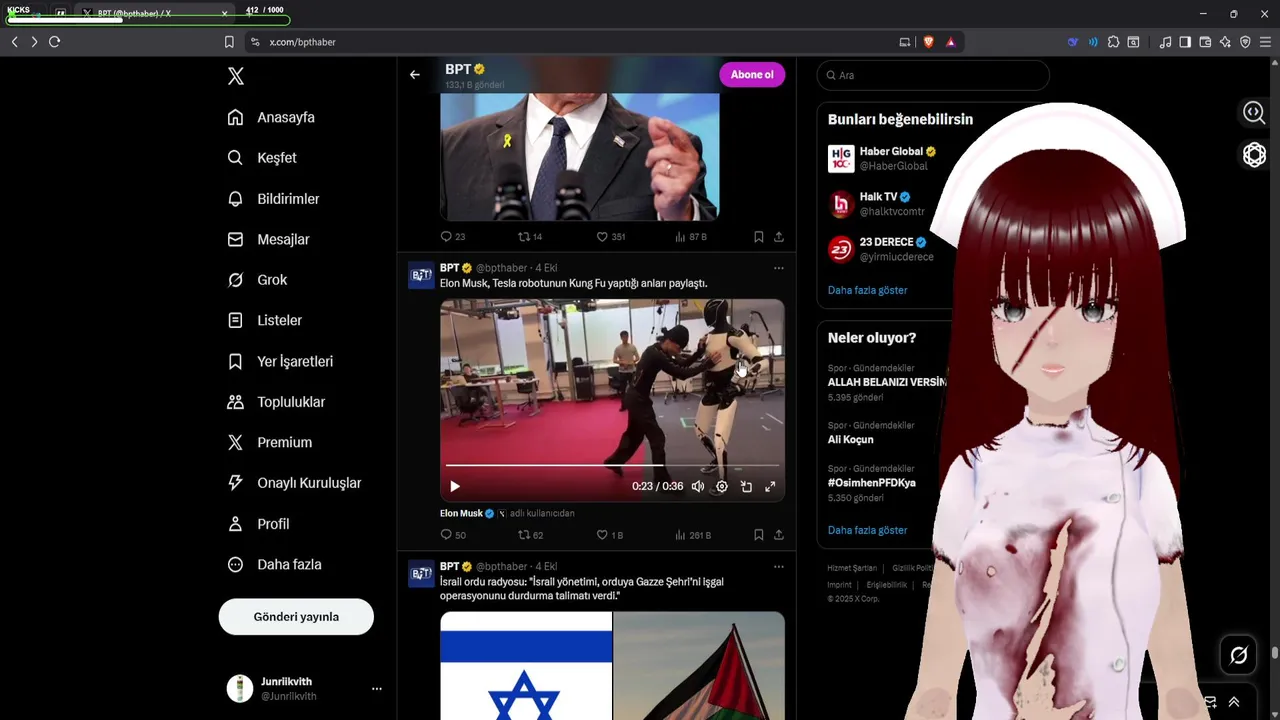Open Junrilkvith account options menu
This screenshot has width=1280, height=720.
[x=377, y=689]
